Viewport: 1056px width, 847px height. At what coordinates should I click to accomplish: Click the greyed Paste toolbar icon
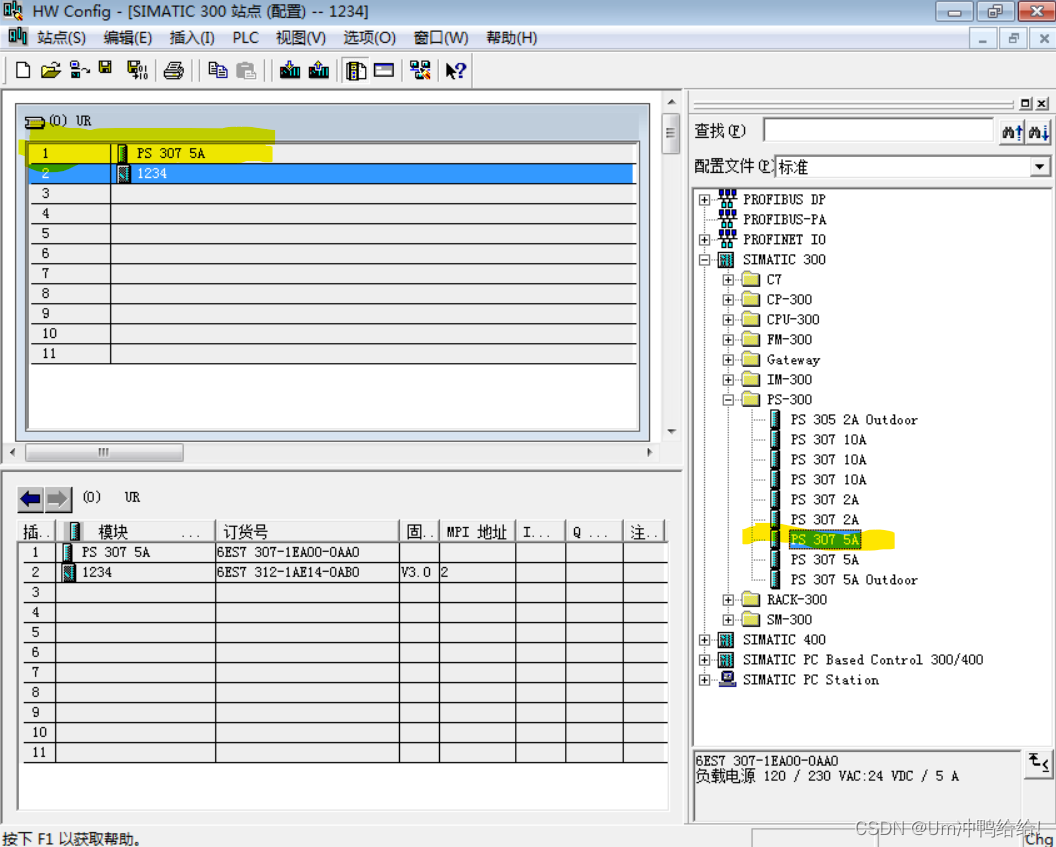click(246, 70)
